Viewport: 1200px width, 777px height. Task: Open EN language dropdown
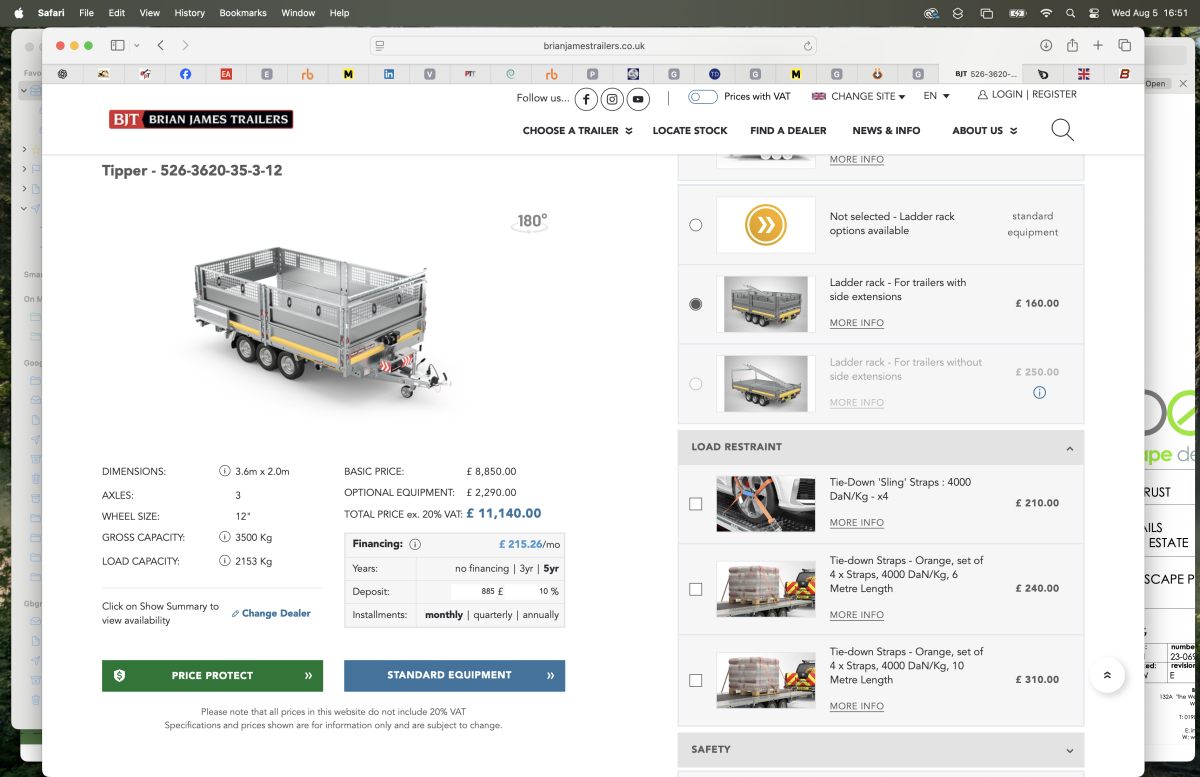936,96
